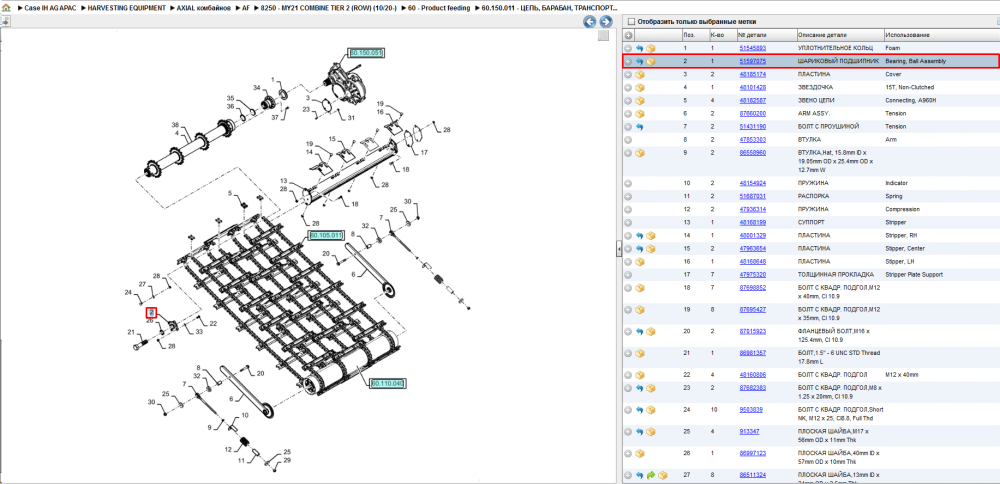Click the export diagram icon under the breadcrumb
The width and height of the screenshot is (1000, 484).
[6, 21]
